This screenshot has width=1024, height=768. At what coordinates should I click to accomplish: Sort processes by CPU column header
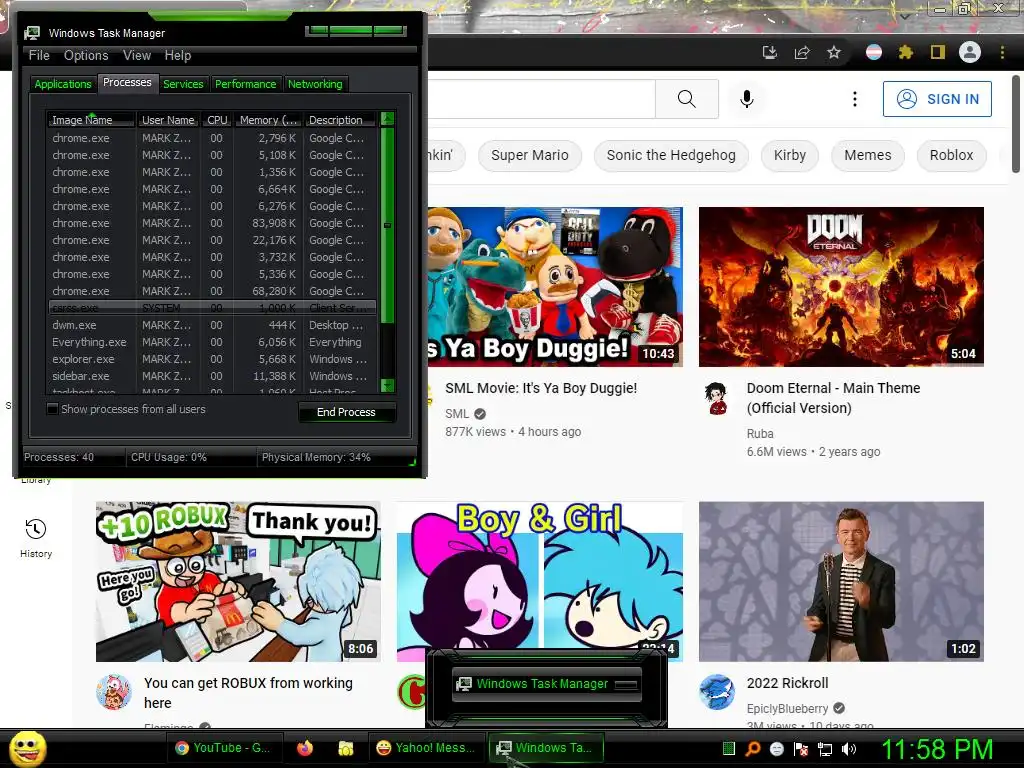coord(217,120)
